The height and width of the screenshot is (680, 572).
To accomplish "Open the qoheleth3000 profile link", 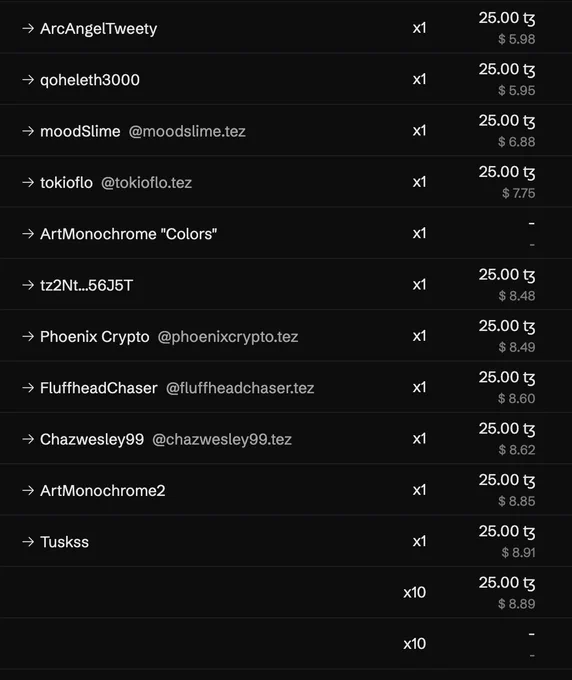I will [90, 80].
